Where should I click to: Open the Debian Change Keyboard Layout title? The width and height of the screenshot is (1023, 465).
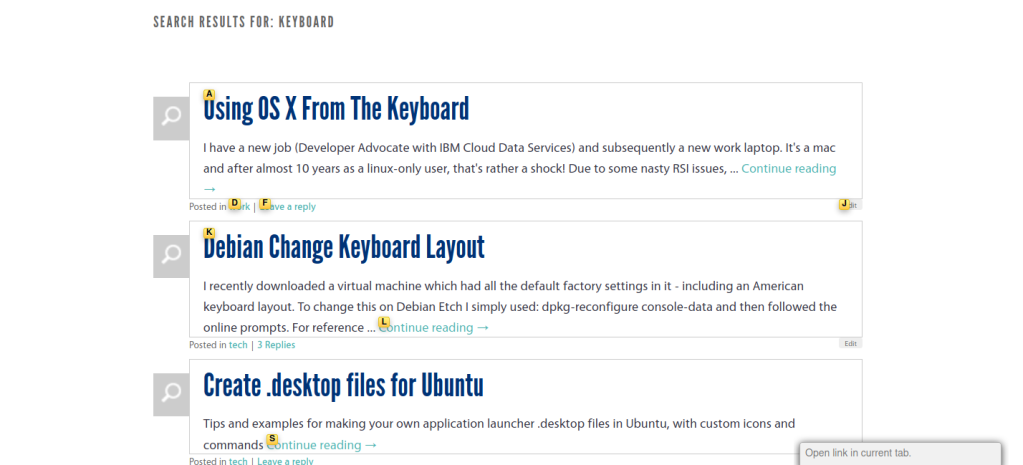click(x=344, y=247)
